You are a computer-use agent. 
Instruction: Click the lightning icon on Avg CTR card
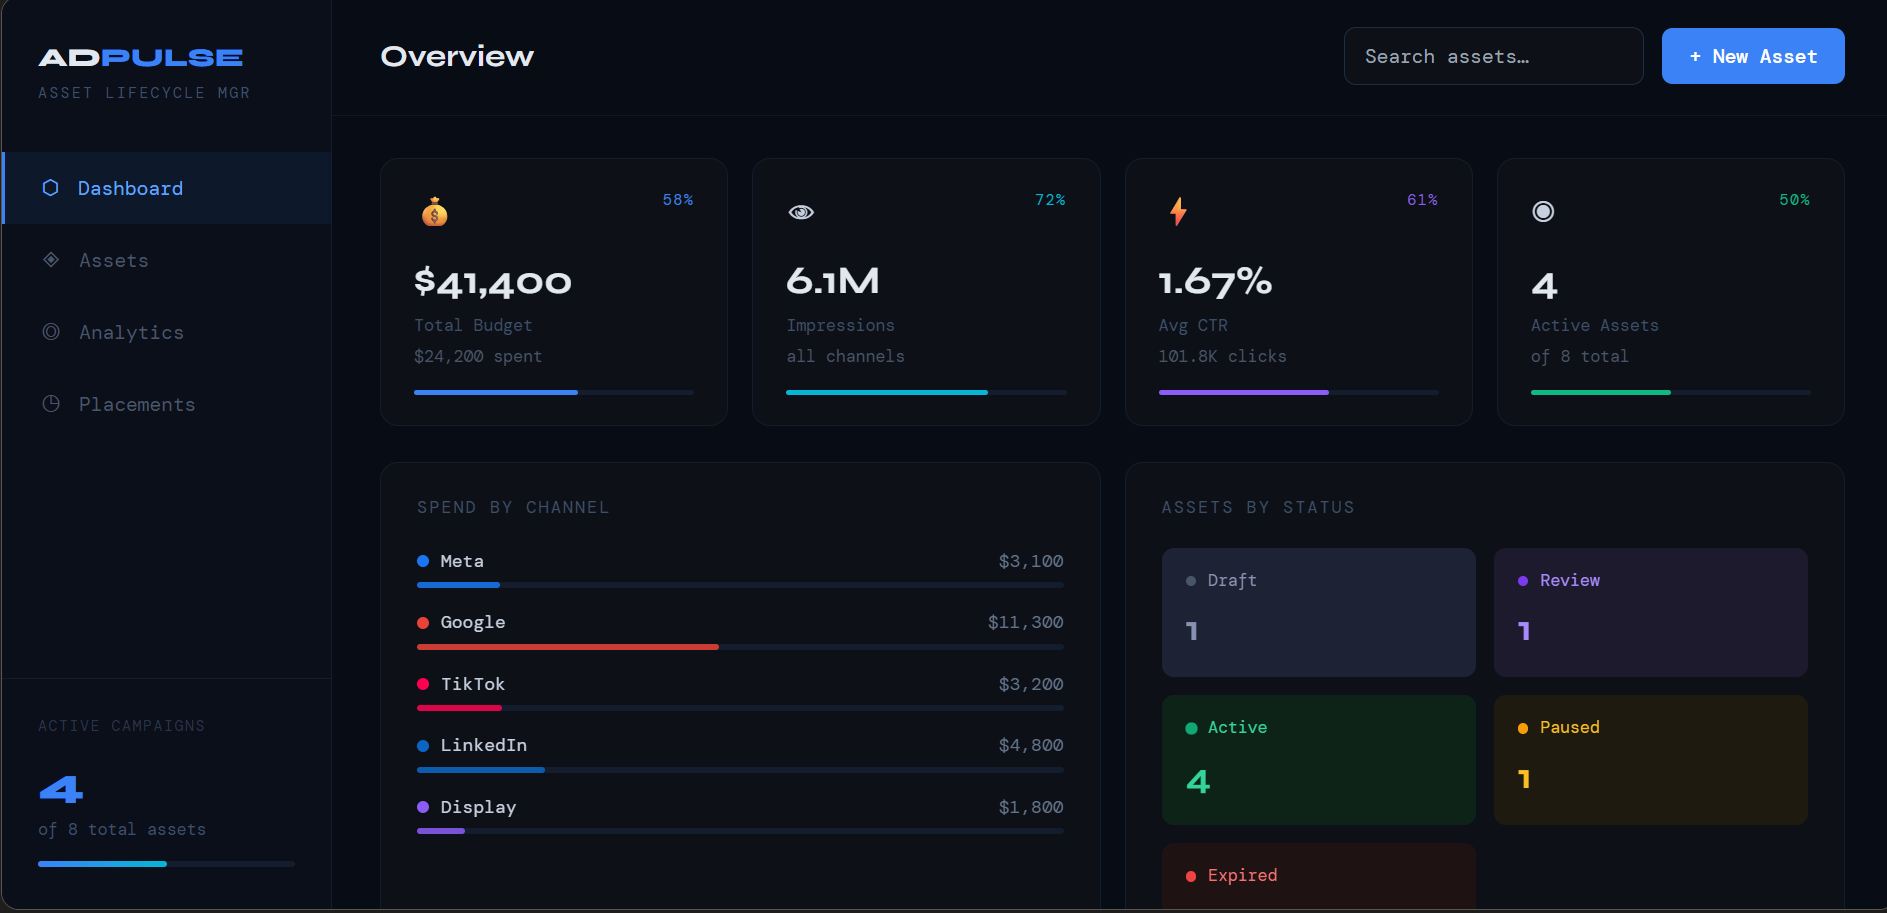(1179, 210)
